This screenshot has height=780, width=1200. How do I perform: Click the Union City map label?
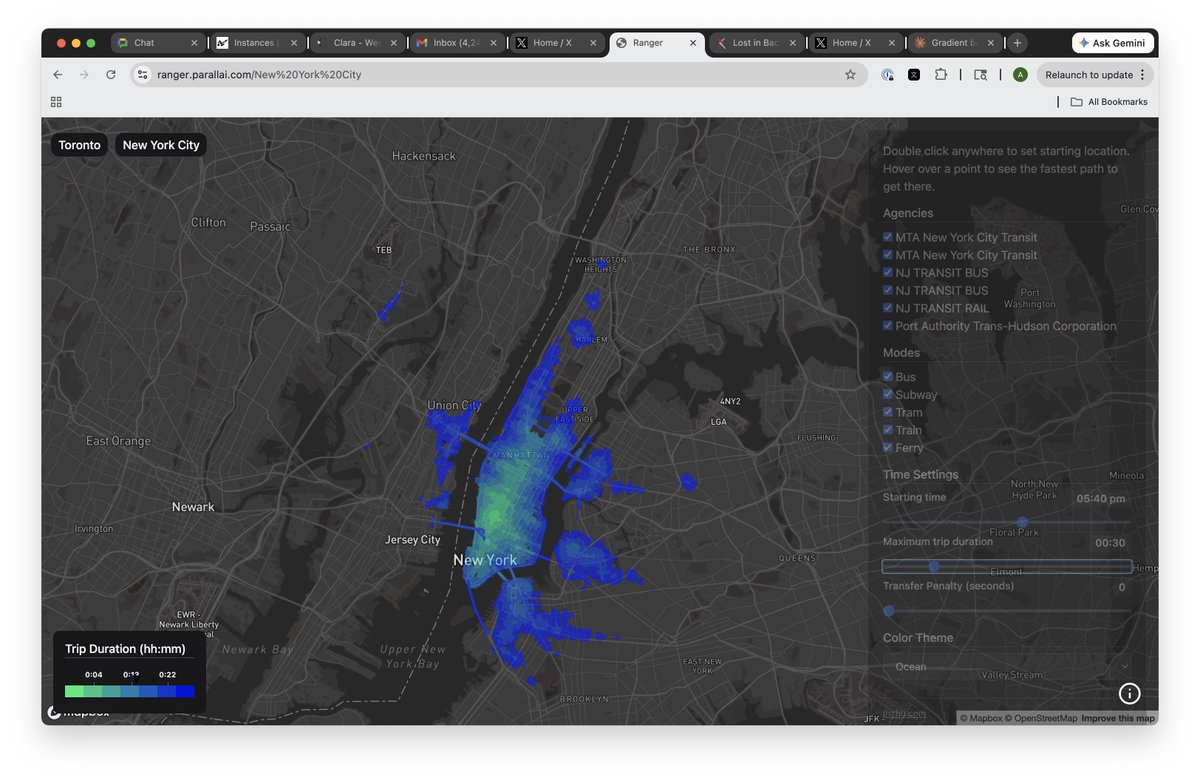pyautogui.click(x=454, y=405)
